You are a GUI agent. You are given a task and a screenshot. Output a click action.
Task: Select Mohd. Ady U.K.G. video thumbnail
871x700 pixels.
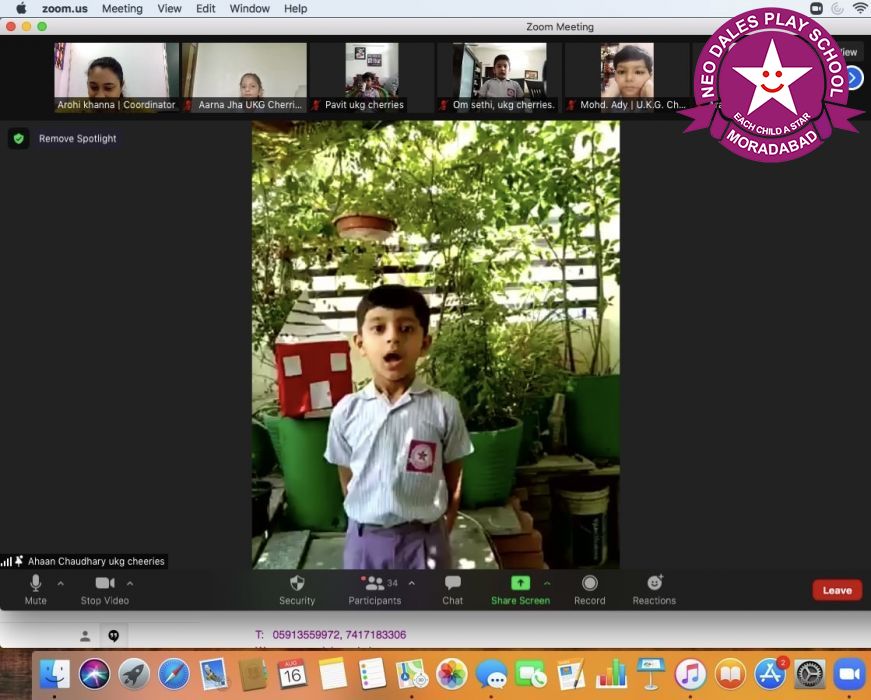pyautogui.click(x=627, y=77)
